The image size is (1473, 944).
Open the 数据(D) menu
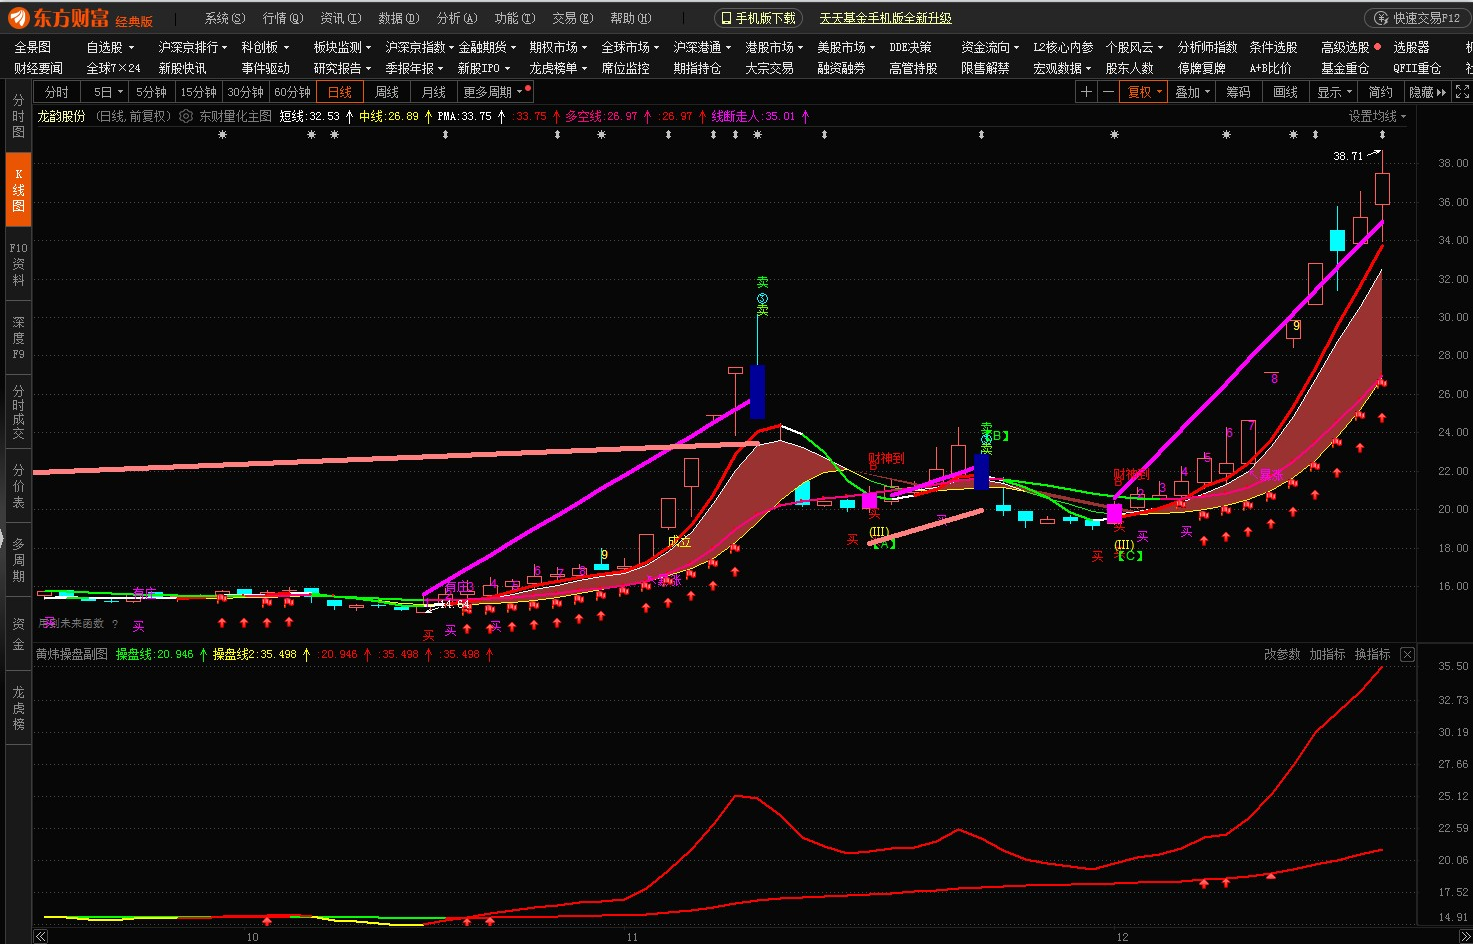(x=399, y=18)
